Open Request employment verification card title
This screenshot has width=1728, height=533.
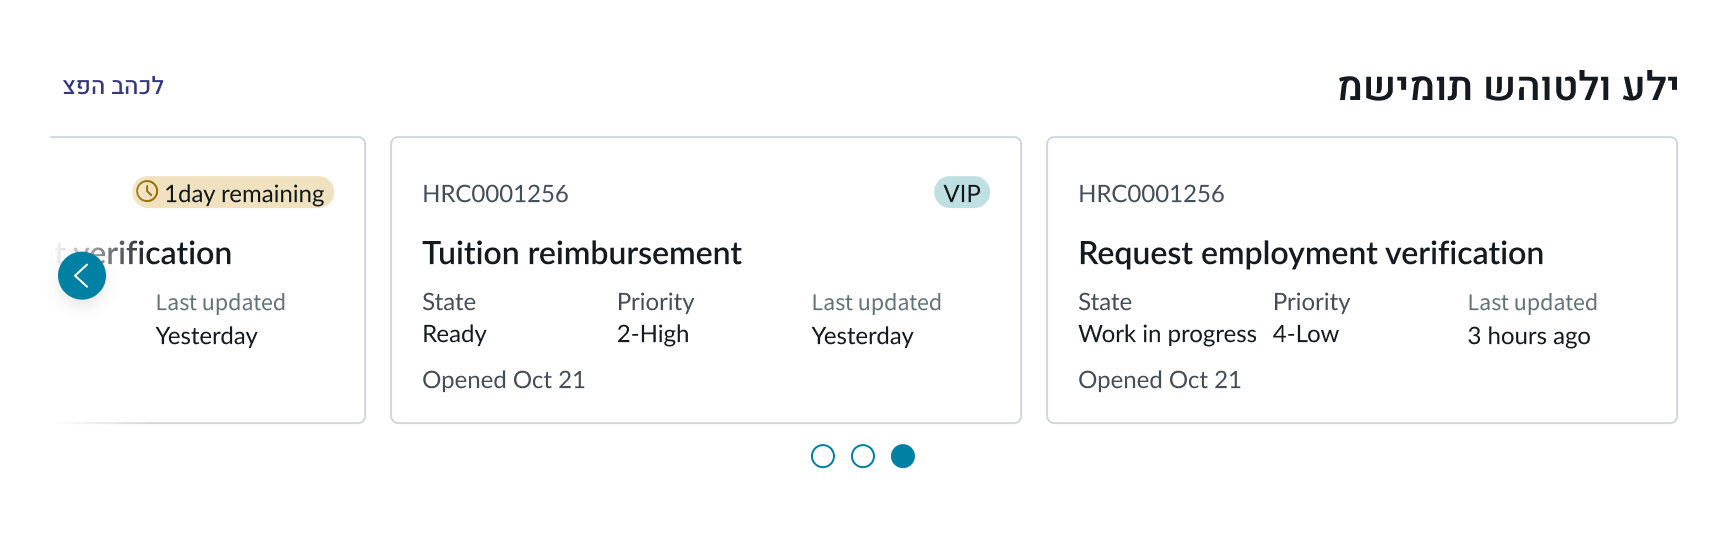coord(1310,253)
